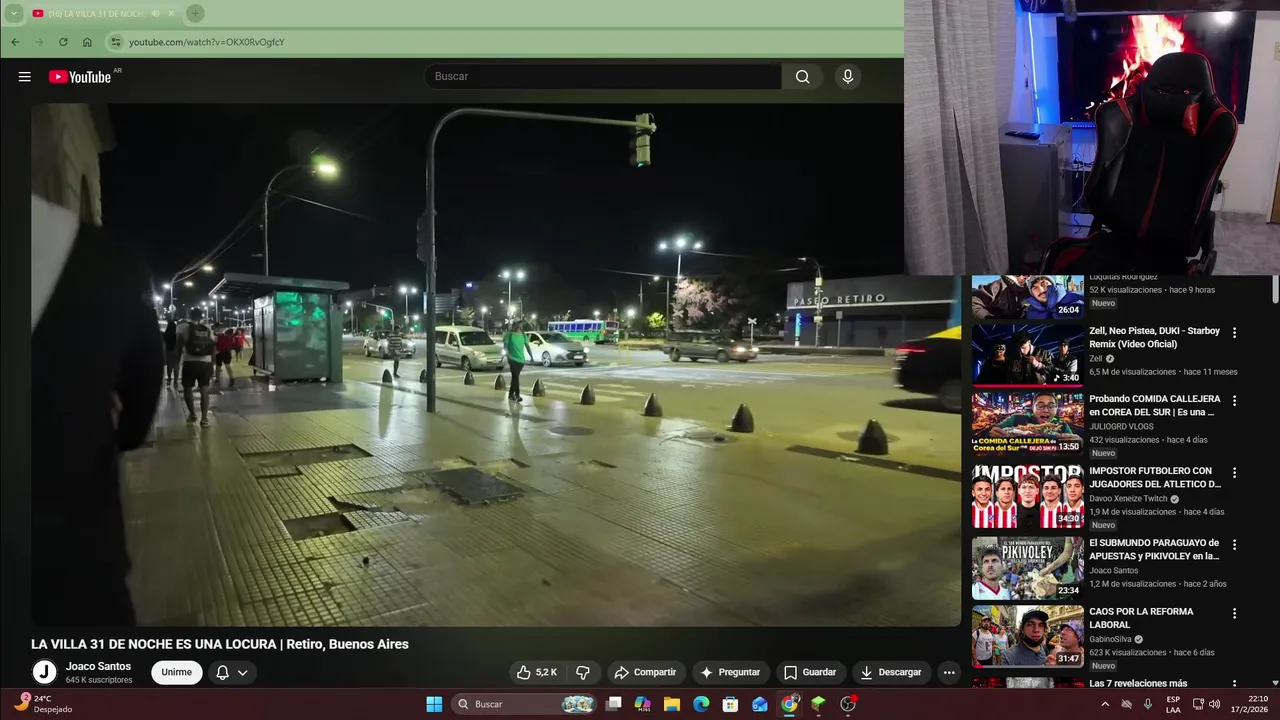Dislike the video with thumbs down

[x=583, y=672]
